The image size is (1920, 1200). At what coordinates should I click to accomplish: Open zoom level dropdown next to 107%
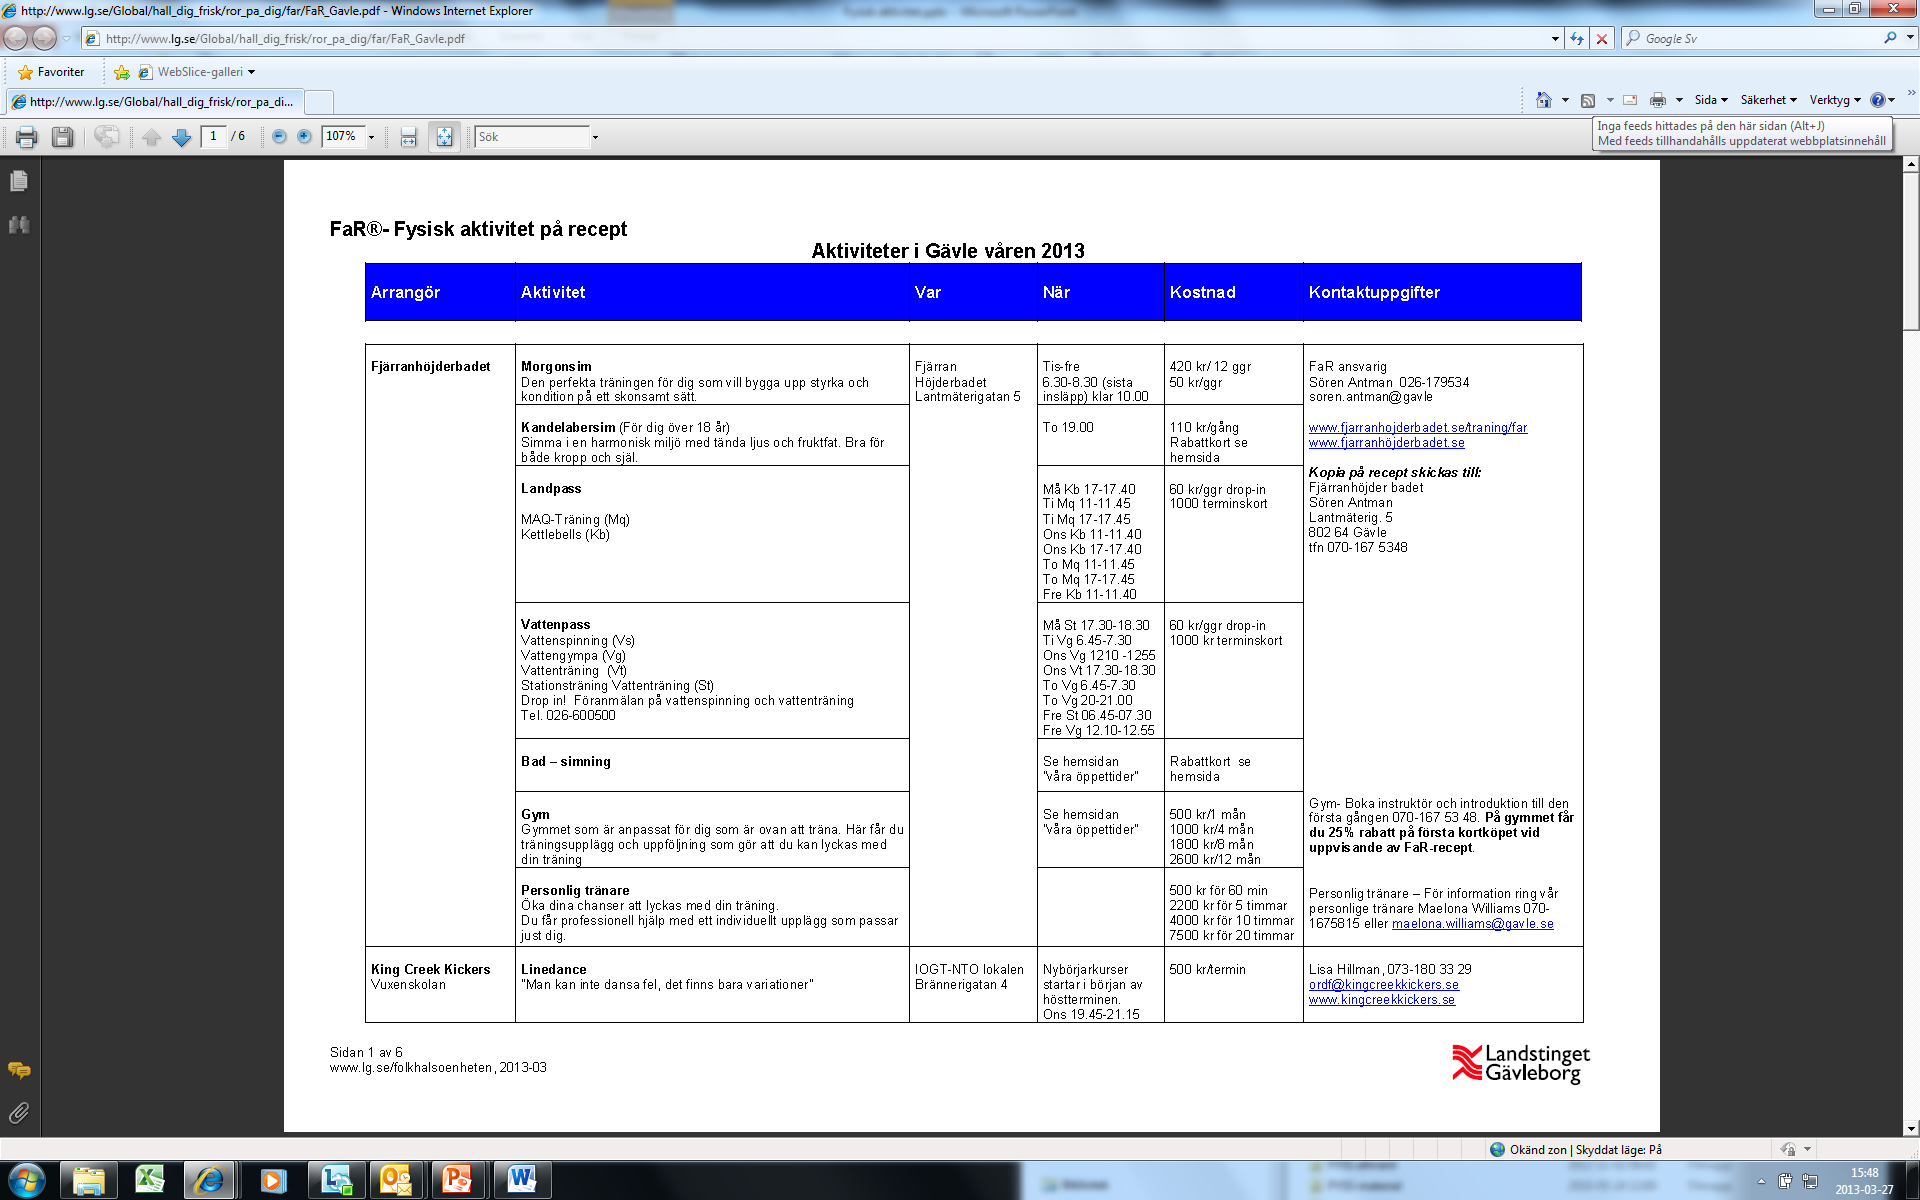coord(371,137)
